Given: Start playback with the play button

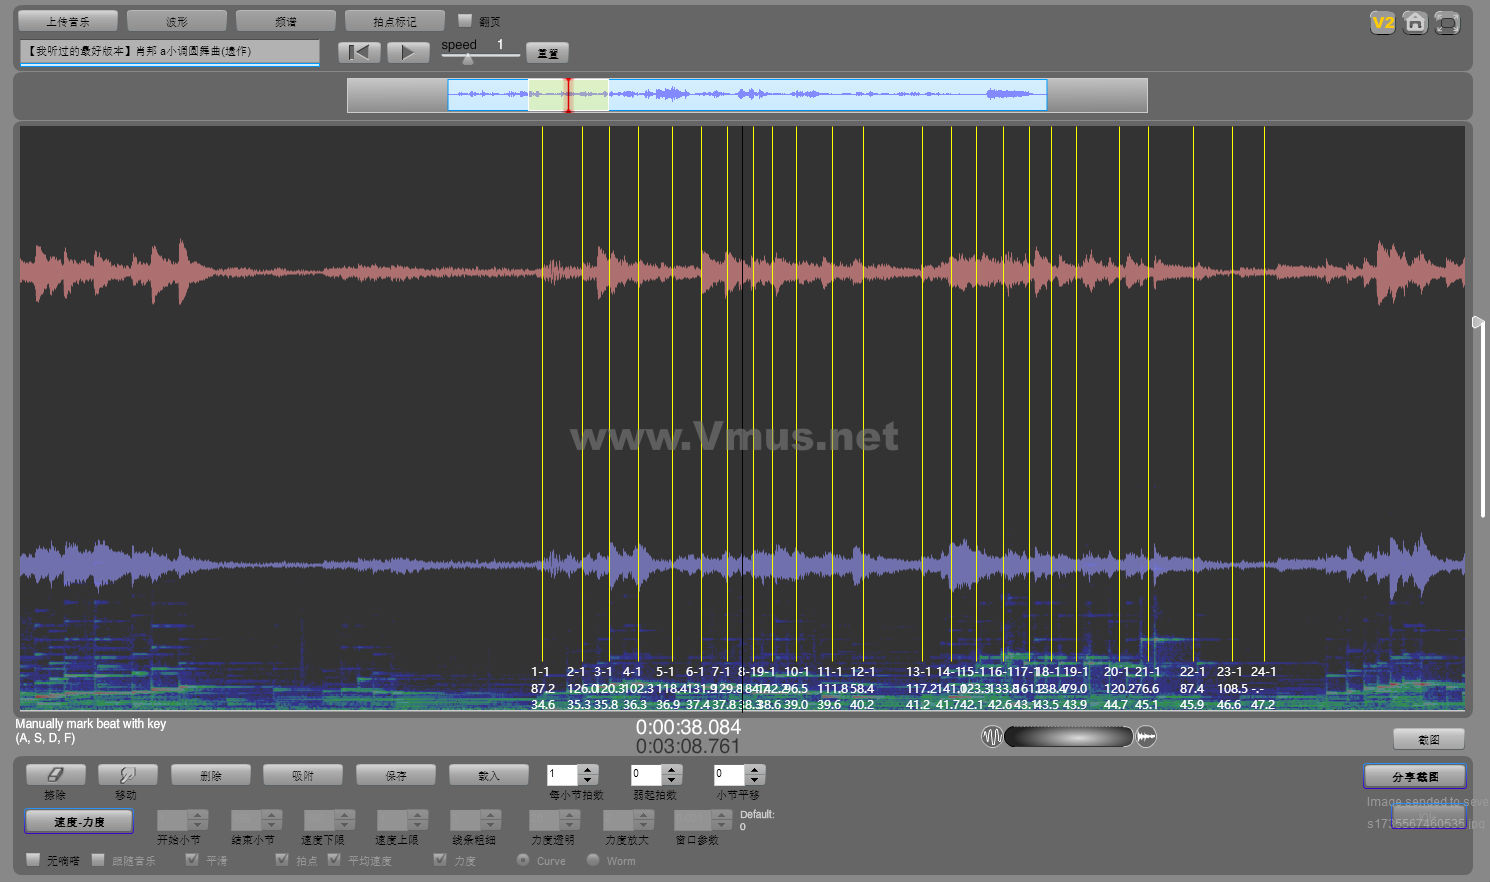Looking at the screenshot, I should (x=408, y=52).
